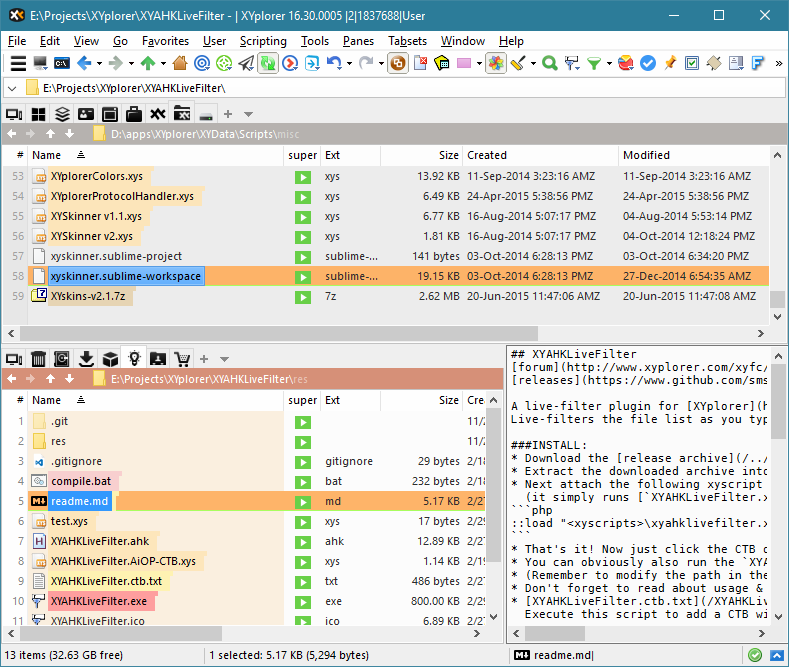Select the XYAHKLiveFilter.exe file
Screen dimensions: 789x667
pyautogui.click(x=98, y=601)
